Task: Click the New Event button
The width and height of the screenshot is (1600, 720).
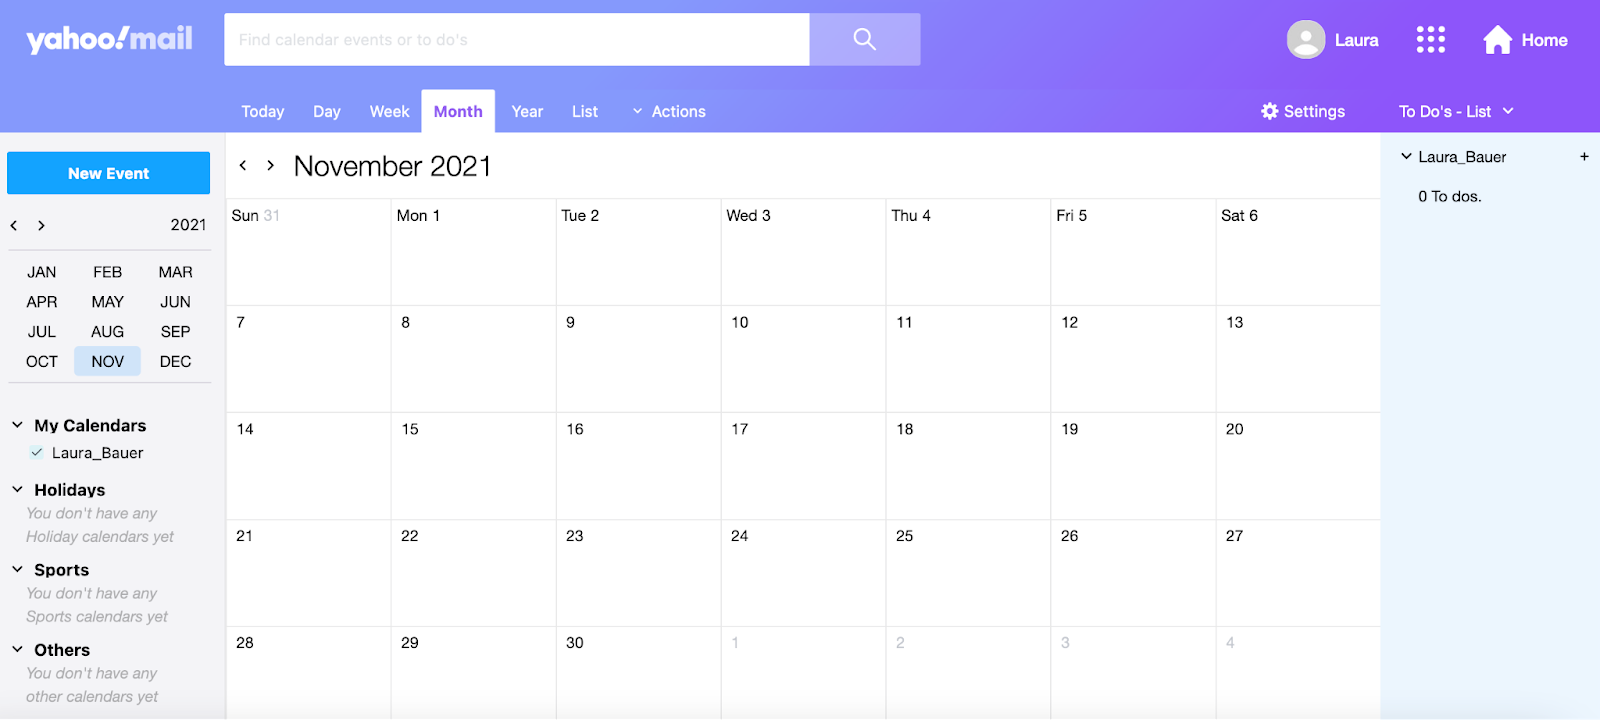Action: click(x=108, y=173)
